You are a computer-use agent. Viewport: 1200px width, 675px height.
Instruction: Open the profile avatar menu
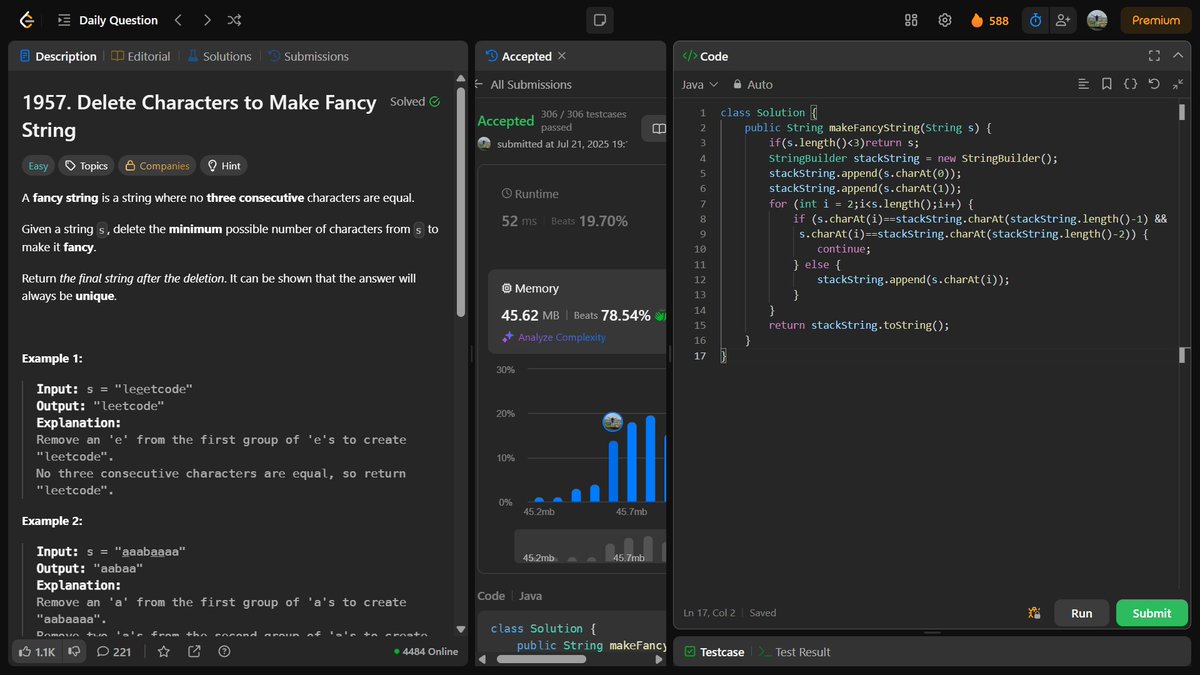pos(1097,20)
